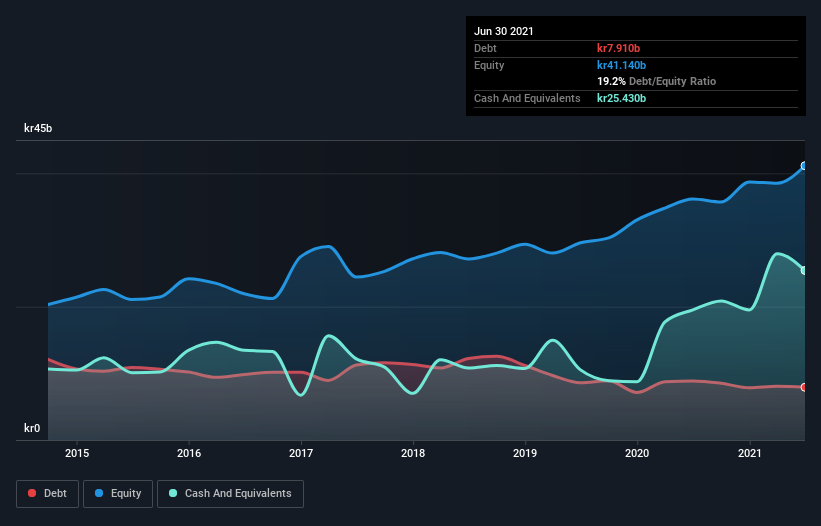Click the teal Cash endpoint marker
Viewport: 821px width, 526px height.
tap(804, 271)
